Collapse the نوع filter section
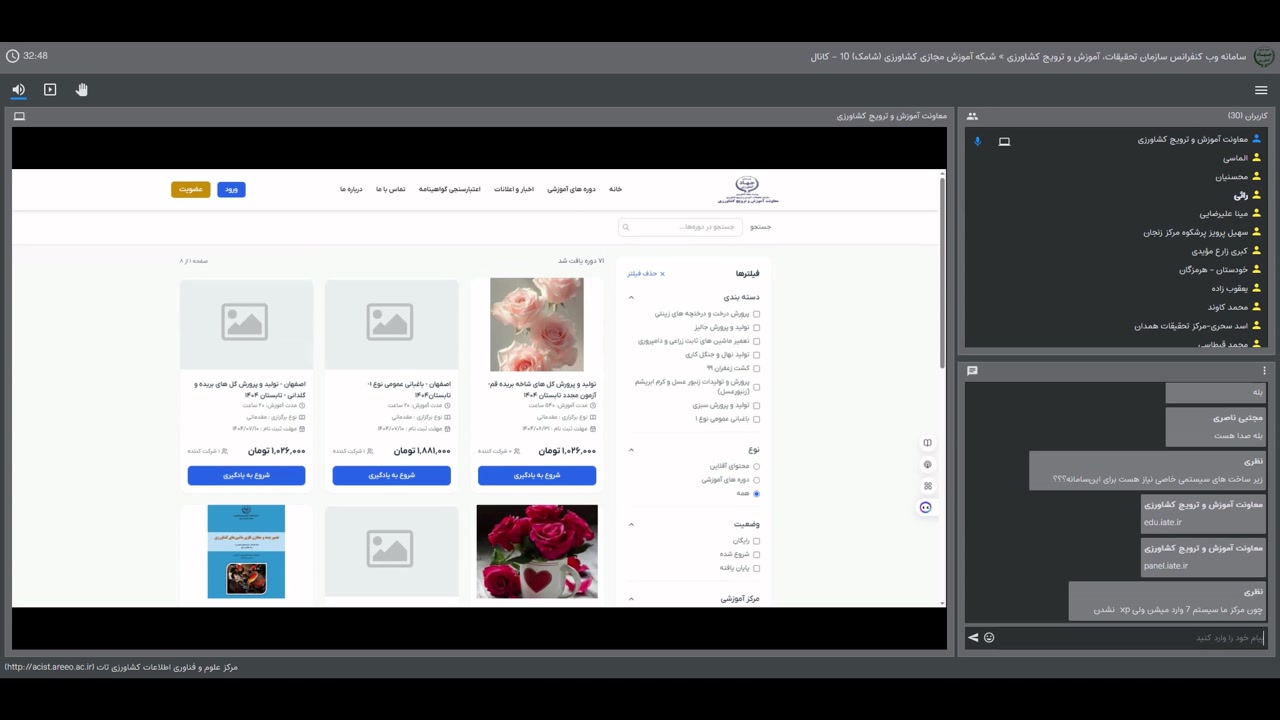 pyautogui.click(x=631, y=450)
